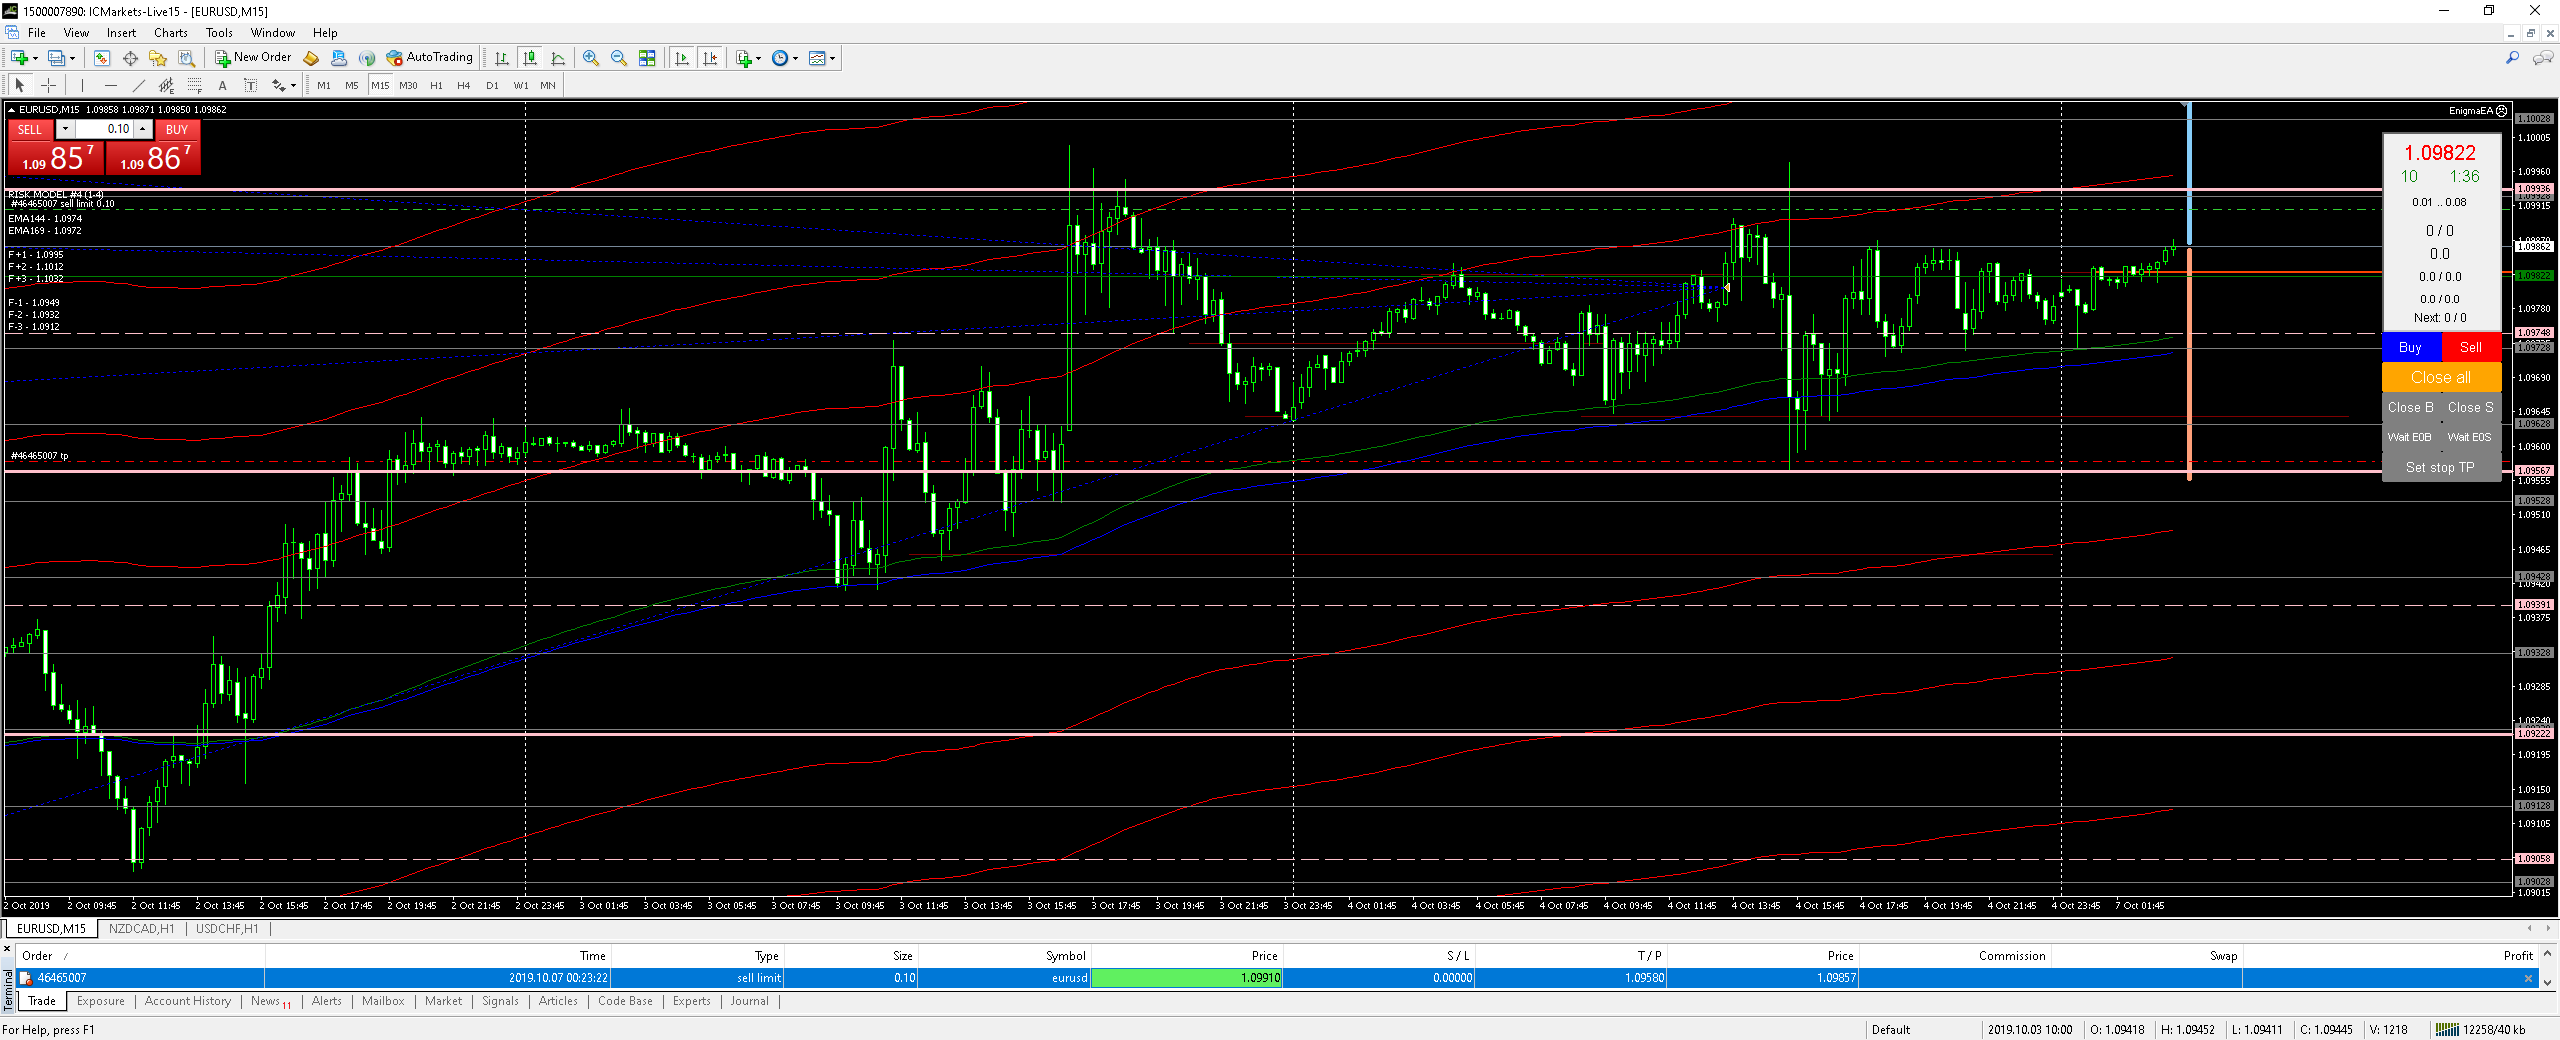Open the Profiles icon

tap(56, 58)
